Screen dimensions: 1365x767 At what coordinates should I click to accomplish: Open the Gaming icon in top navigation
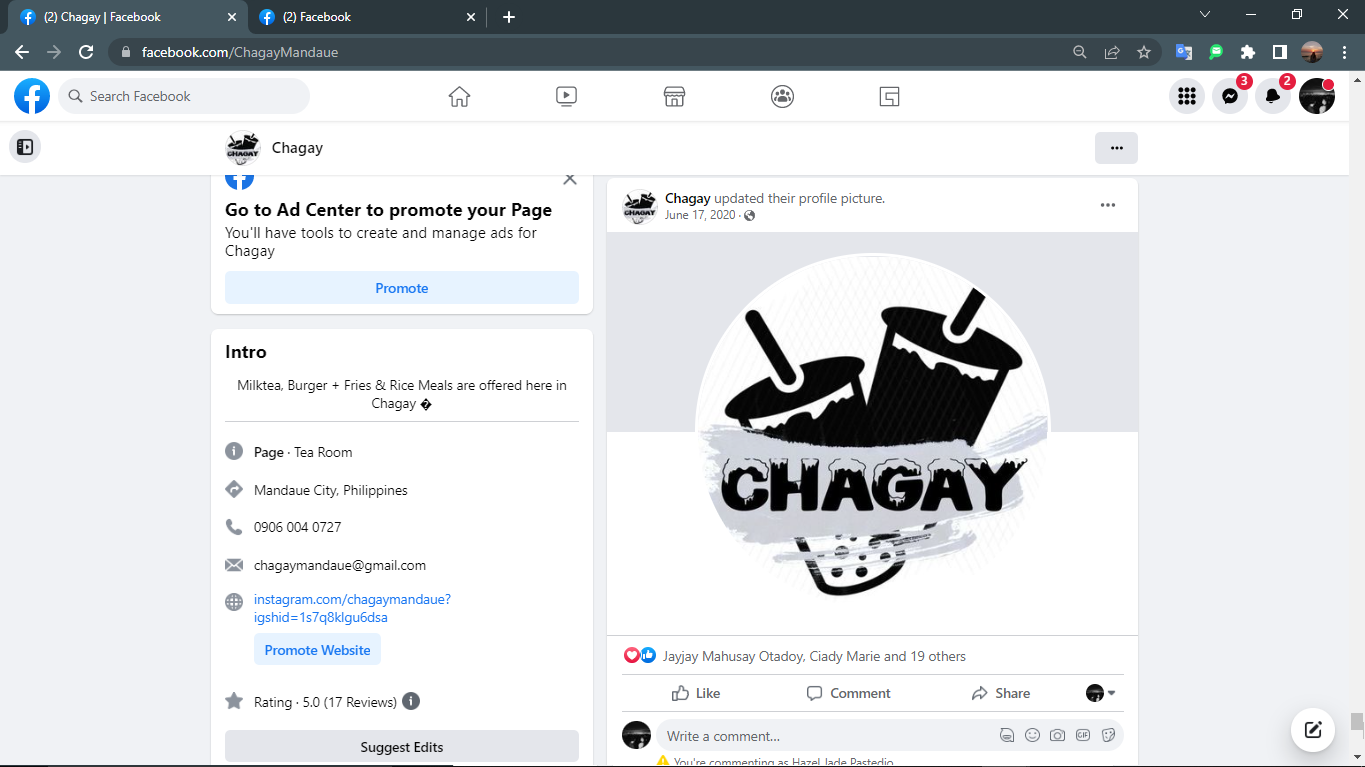(x=889, y=96)
